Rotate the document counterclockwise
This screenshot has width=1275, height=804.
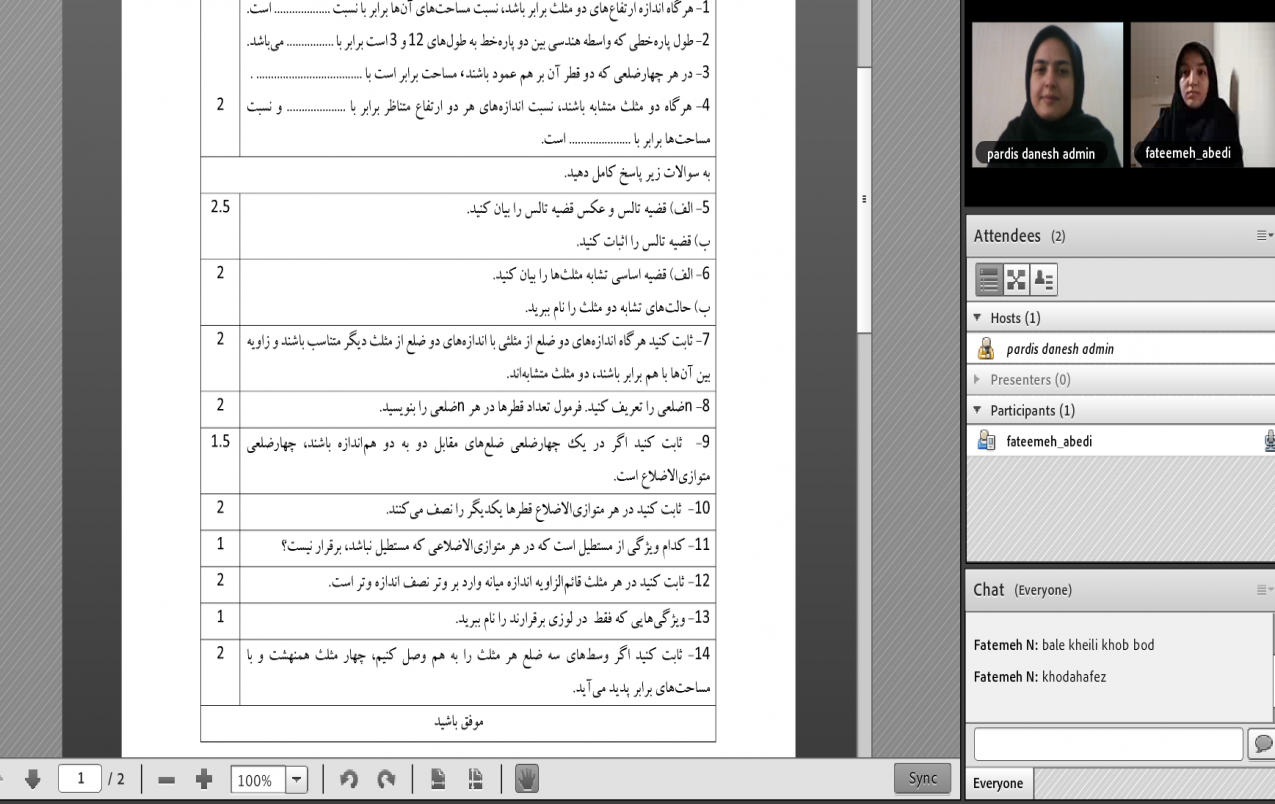(x=349, y=779)
